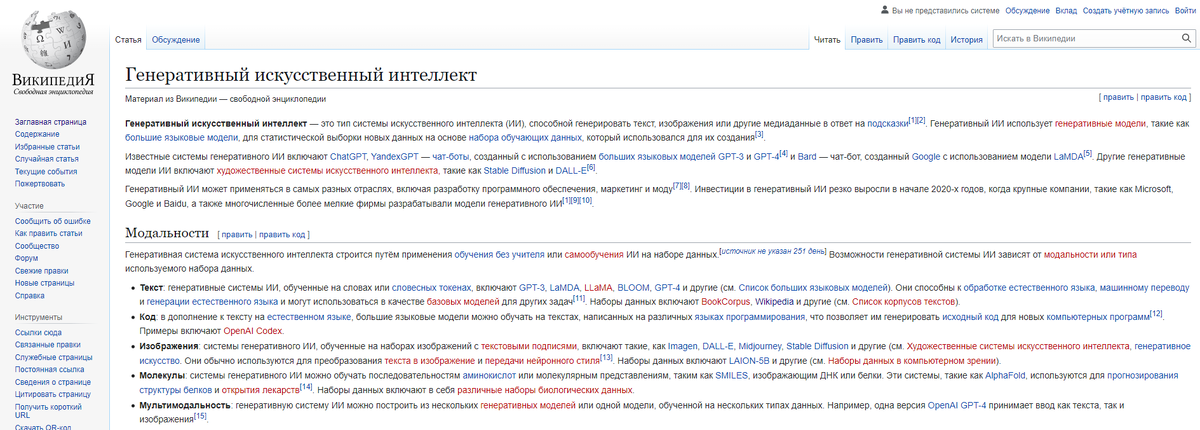Open the 'Google' link in the intro

pos(926,156)
